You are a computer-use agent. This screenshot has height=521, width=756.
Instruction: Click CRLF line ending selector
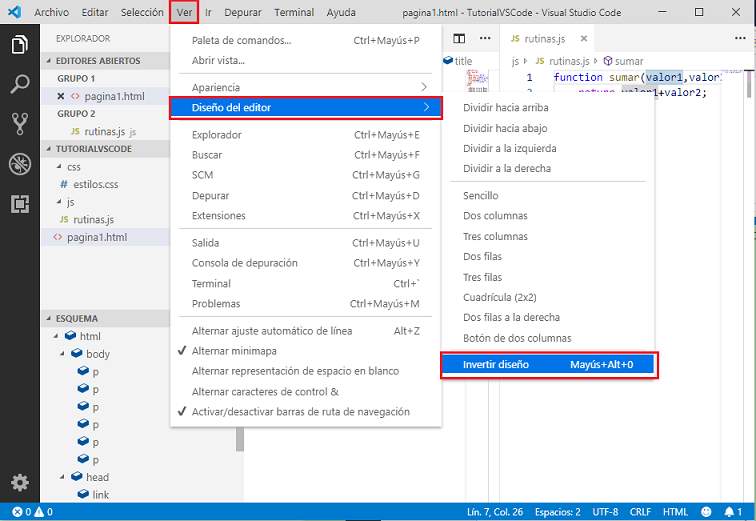point(640,512)
